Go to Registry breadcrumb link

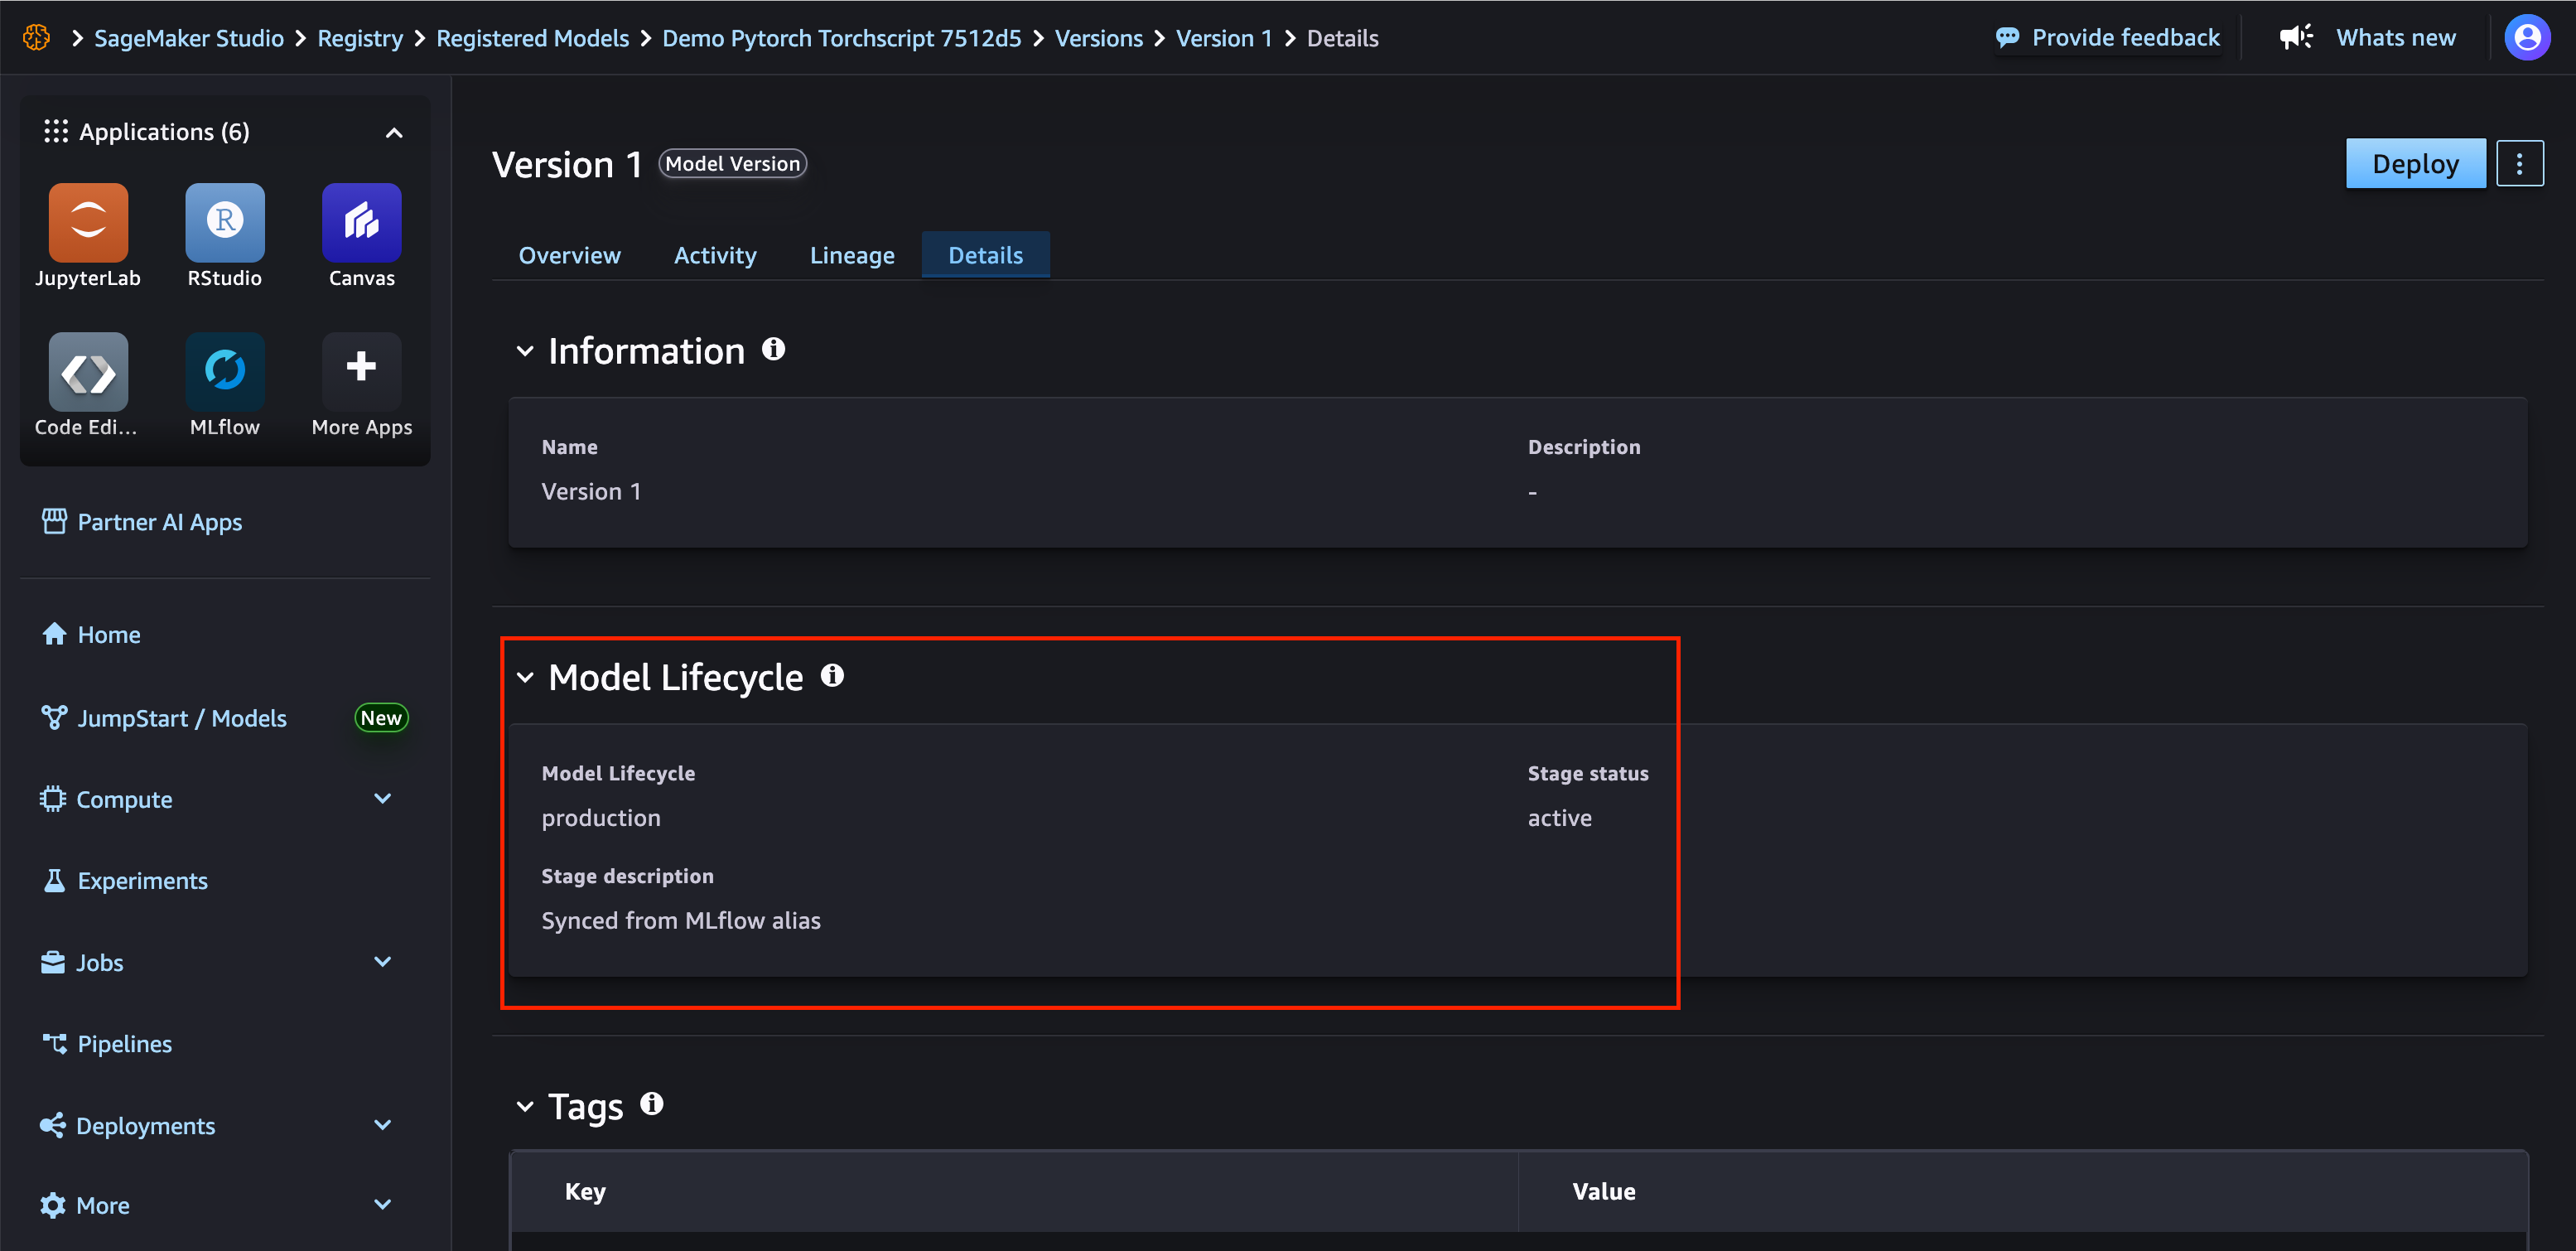[360, 38]
